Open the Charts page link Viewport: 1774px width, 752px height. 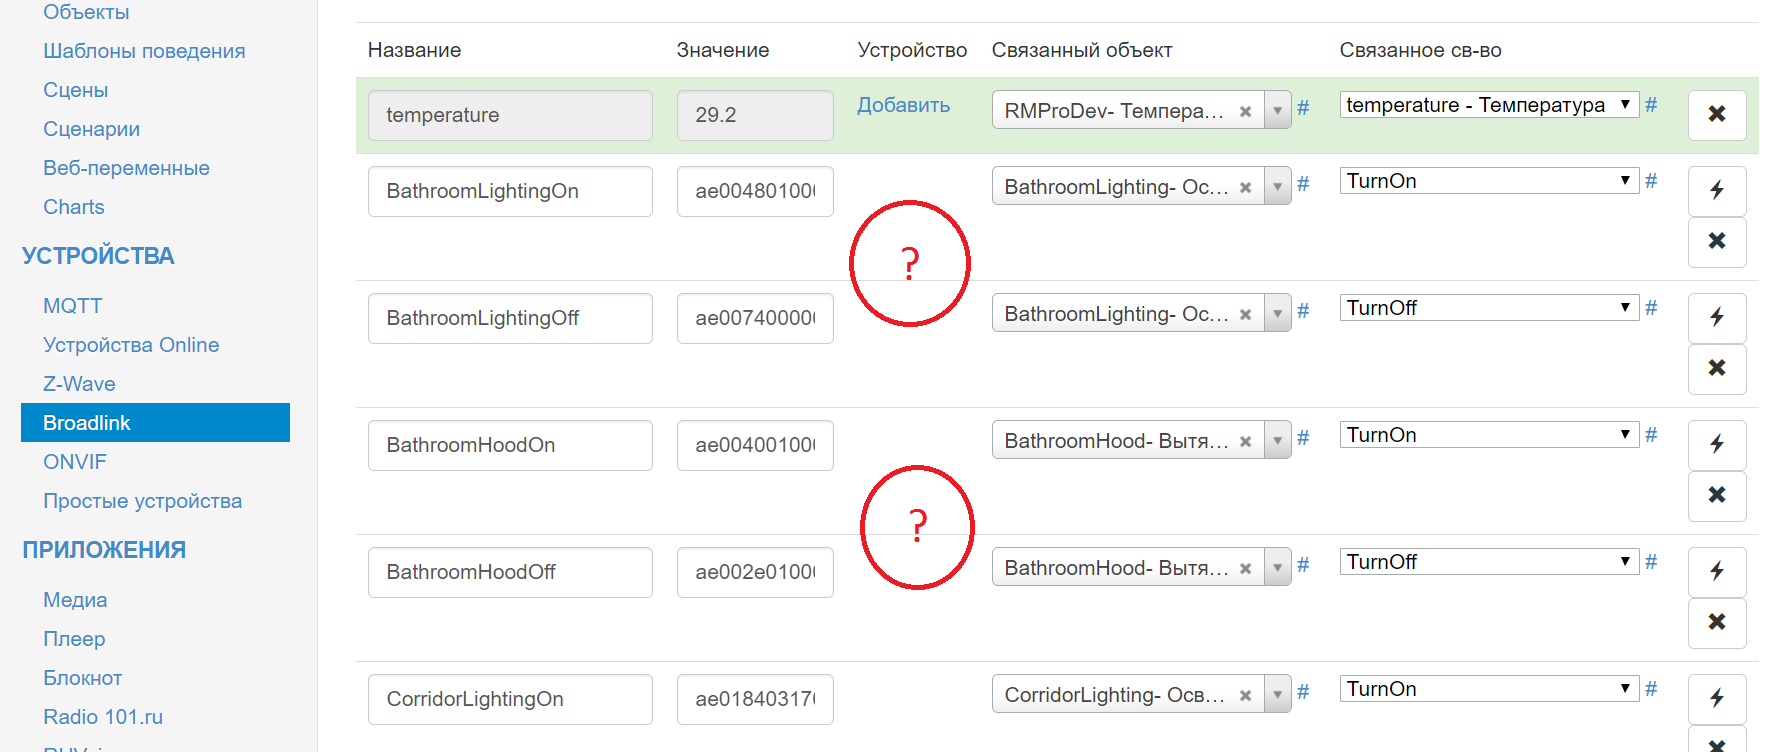click(73, 207)
